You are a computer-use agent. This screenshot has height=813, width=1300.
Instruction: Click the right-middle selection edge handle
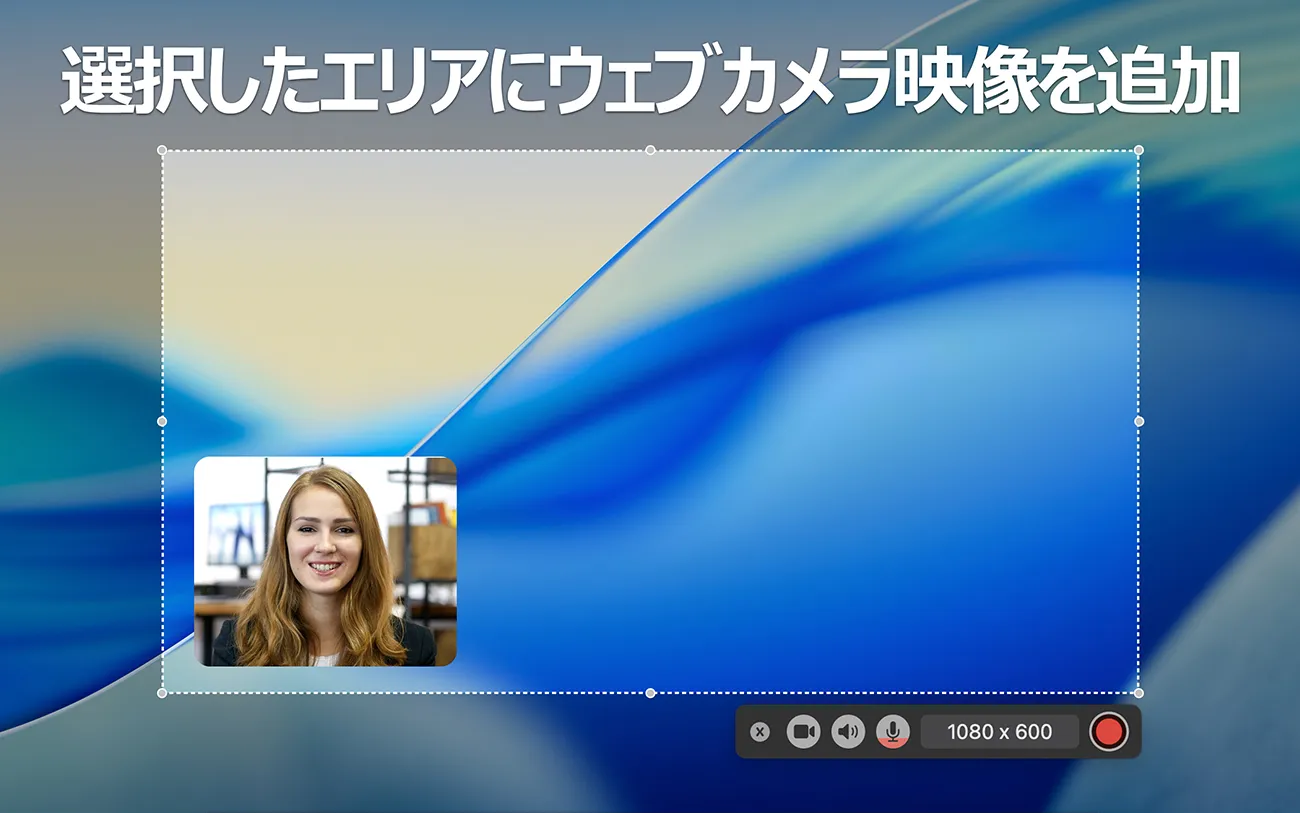(x=1138, y=421)
